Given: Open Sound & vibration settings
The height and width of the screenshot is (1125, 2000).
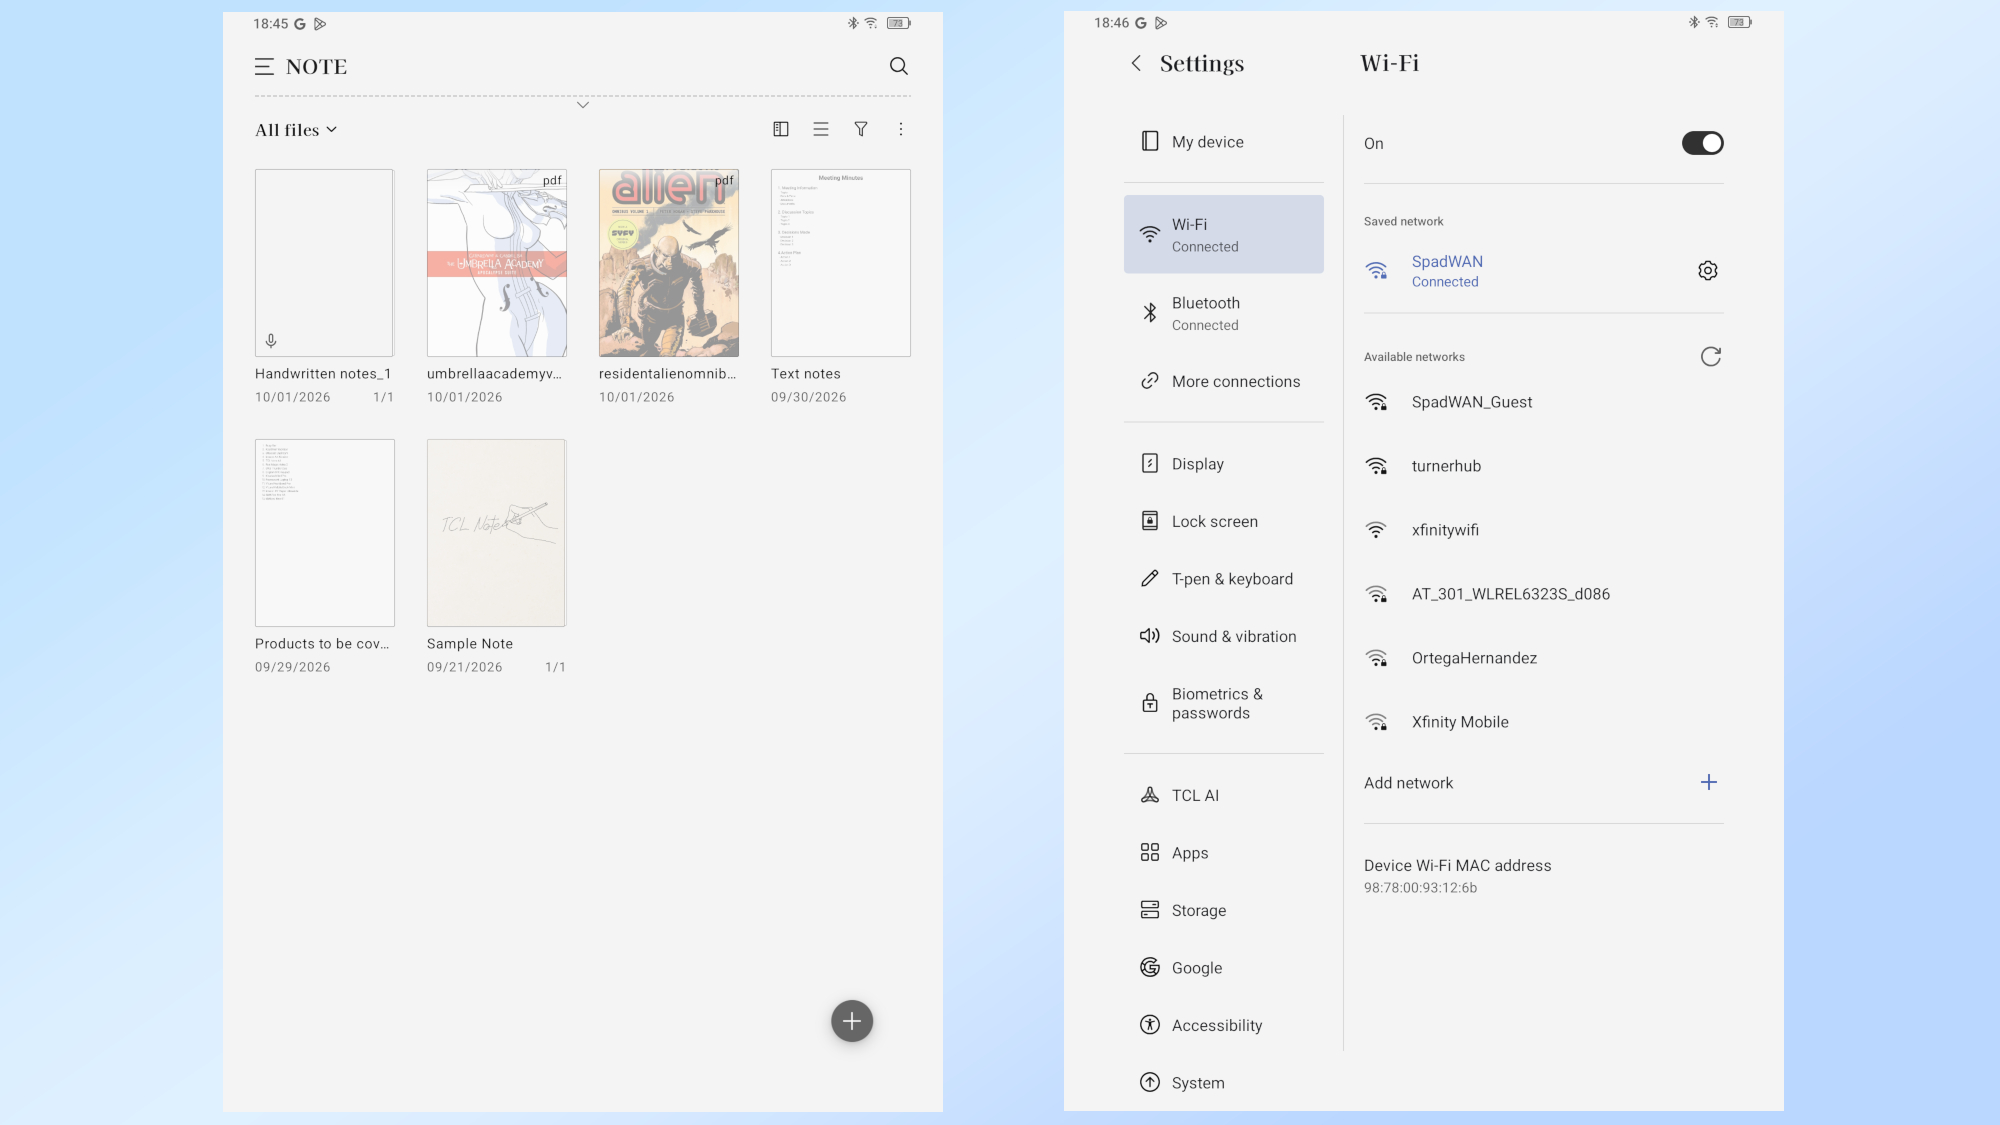Looking at the screenshot, I should tap(1223, 636).
